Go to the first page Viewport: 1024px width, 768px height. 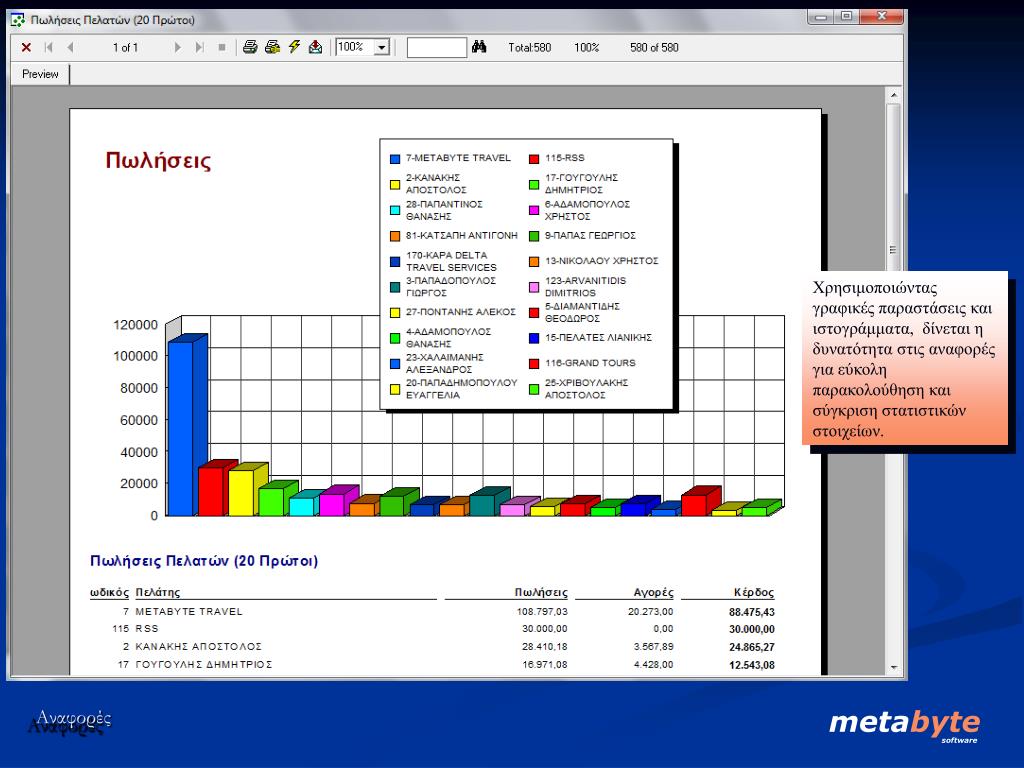(48, 48)
